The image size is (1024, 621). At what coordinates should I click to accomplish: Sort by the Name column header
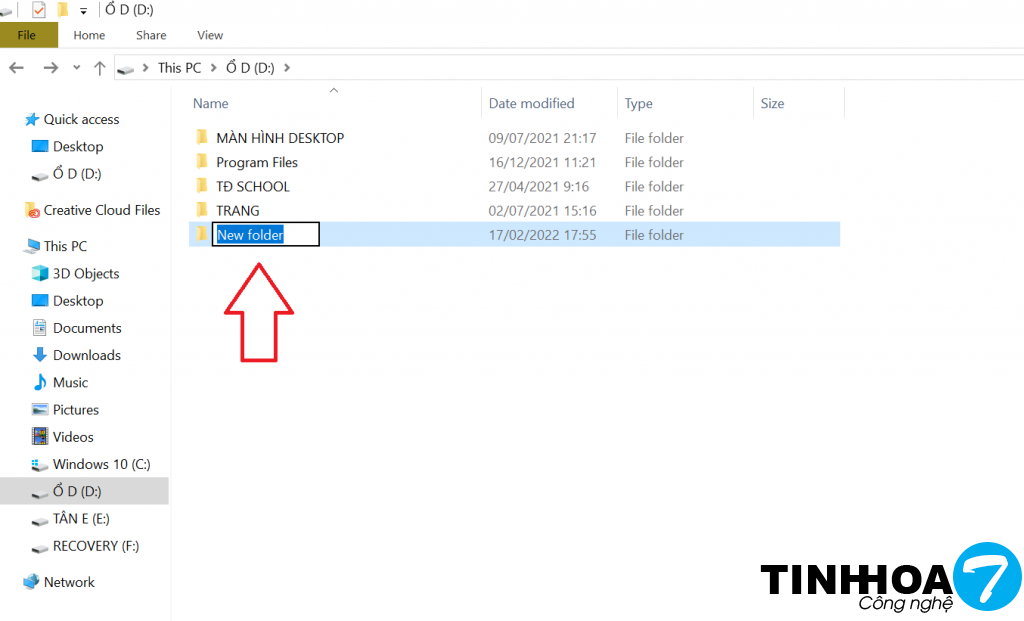pos(211,104)
